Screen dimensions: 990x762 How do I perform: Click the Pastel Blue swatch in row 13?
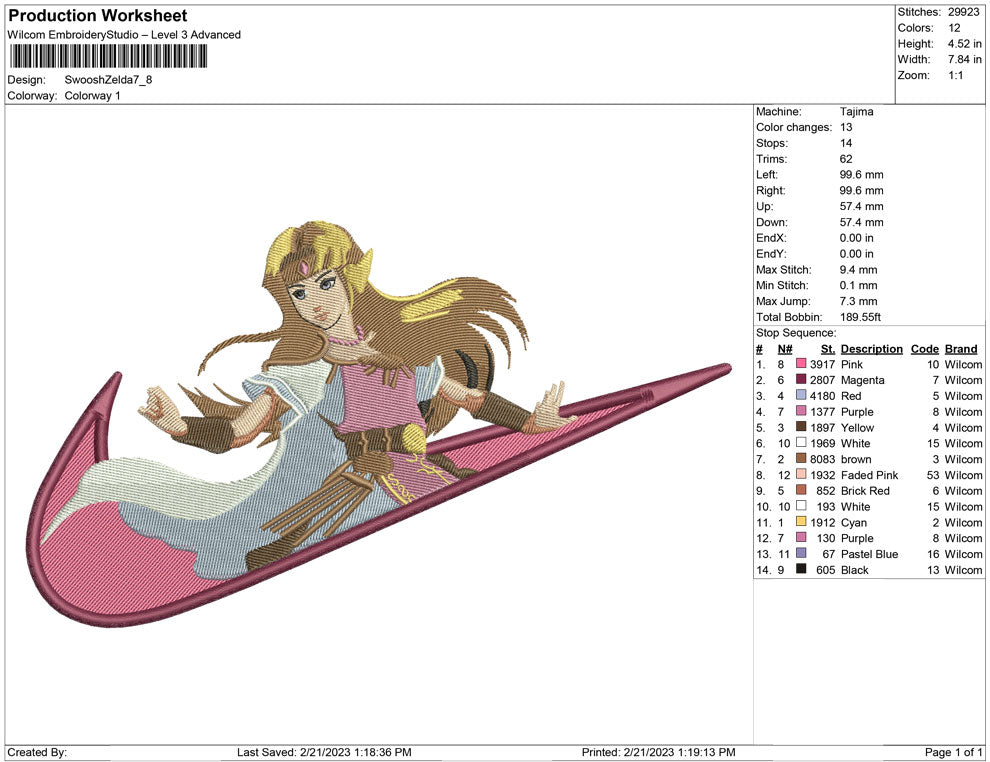click(801, 553)
